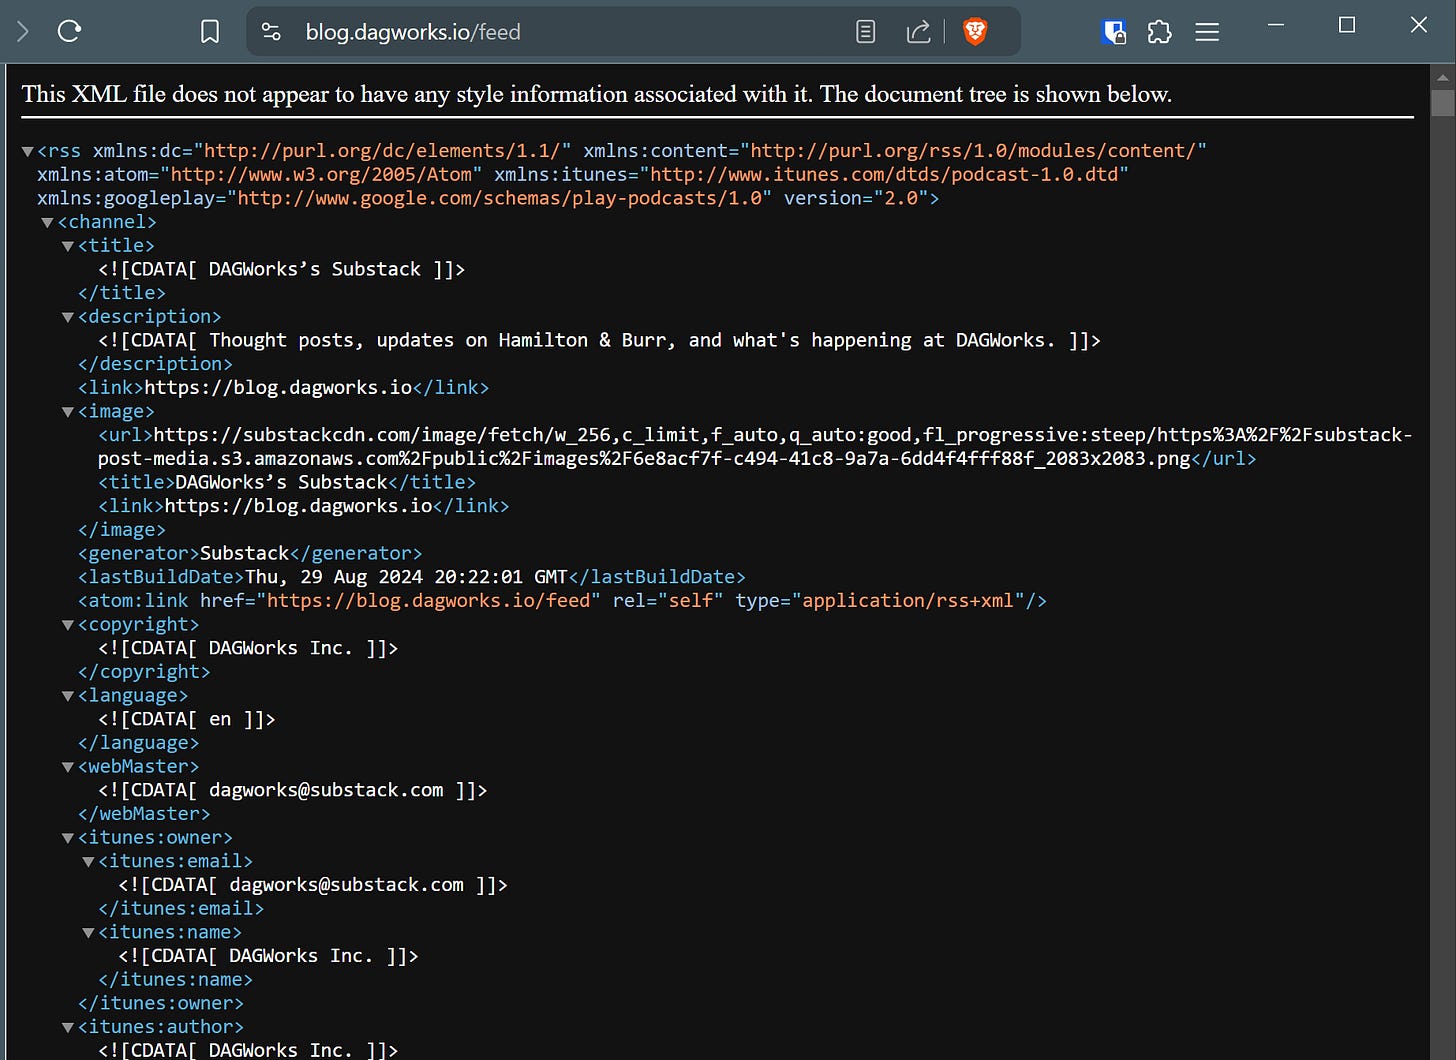This screenshot has width=1456, height=1060.
Task: Click the version="2.0" attribute
Action: coord(855,198)
